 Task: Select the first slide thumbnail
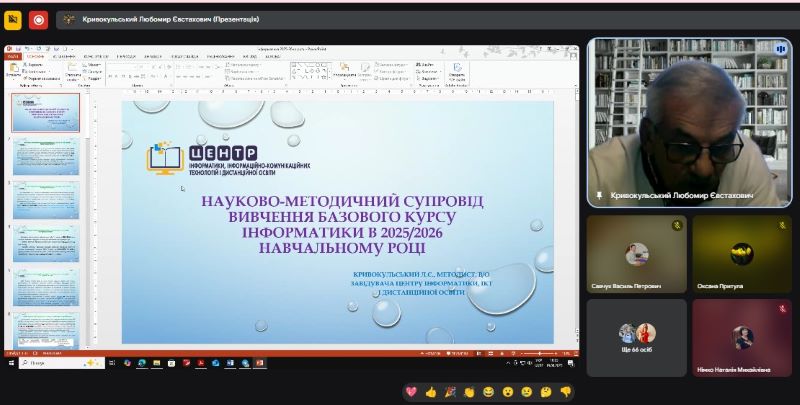pyautogui.click(x=46, y=113)
